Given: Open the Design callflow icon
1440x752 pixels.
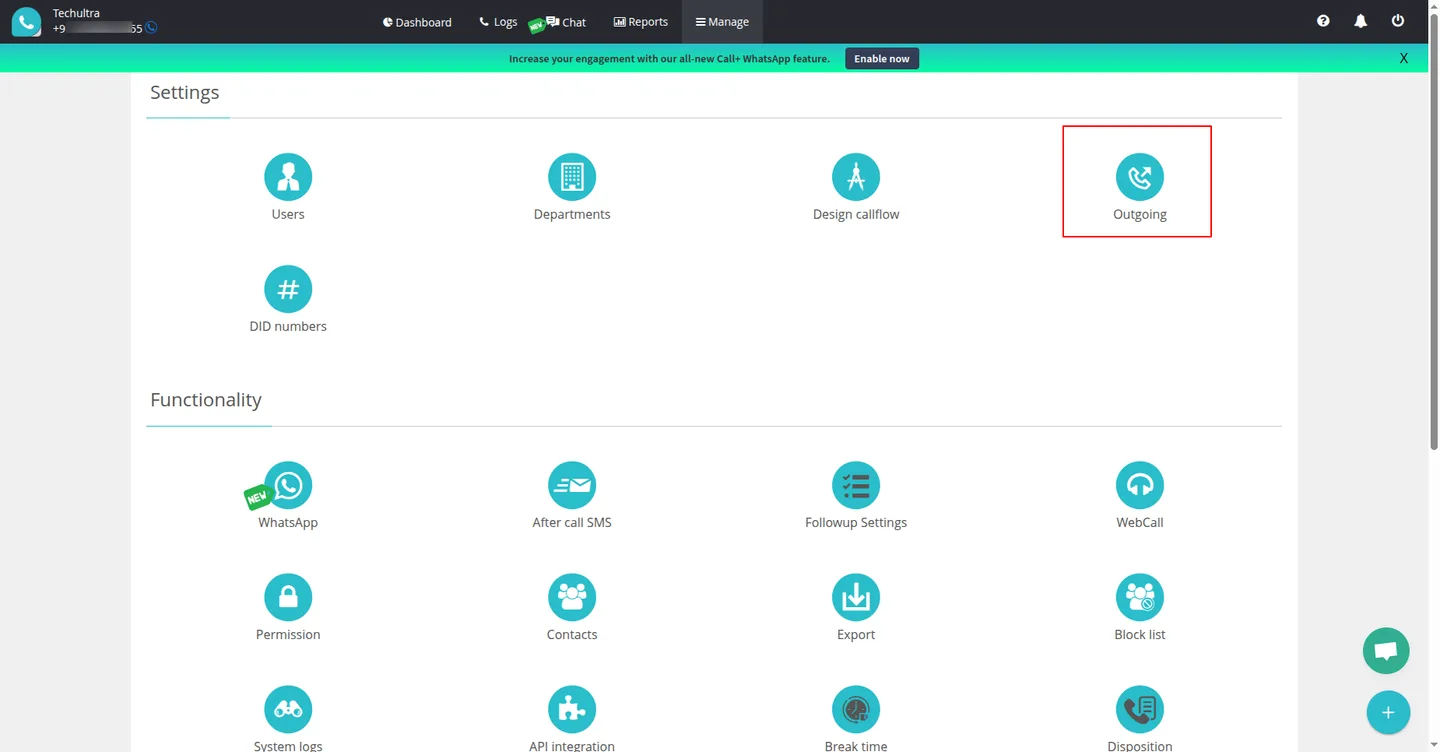Looking at the screenshot, I should tap(856, 177).
